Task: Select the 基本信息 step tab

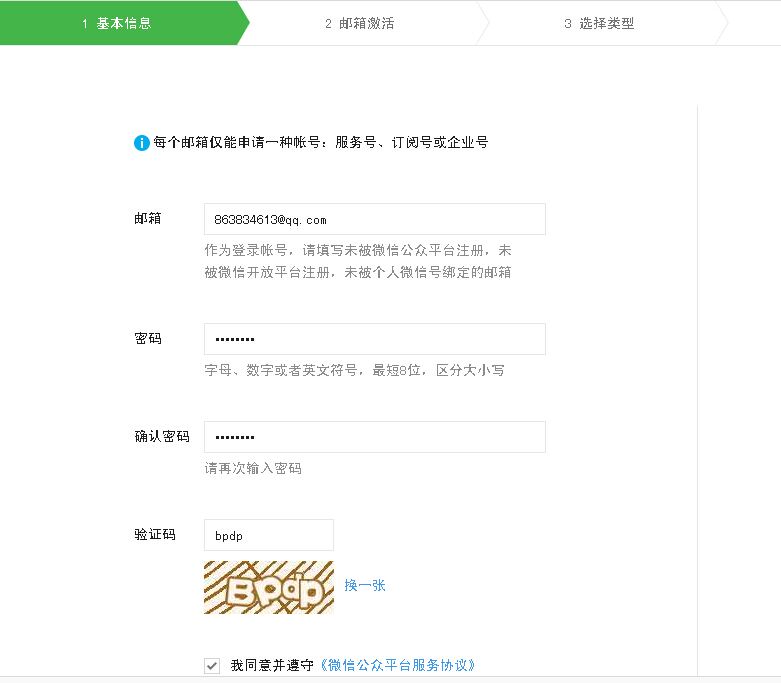Action: pos(118,23)
